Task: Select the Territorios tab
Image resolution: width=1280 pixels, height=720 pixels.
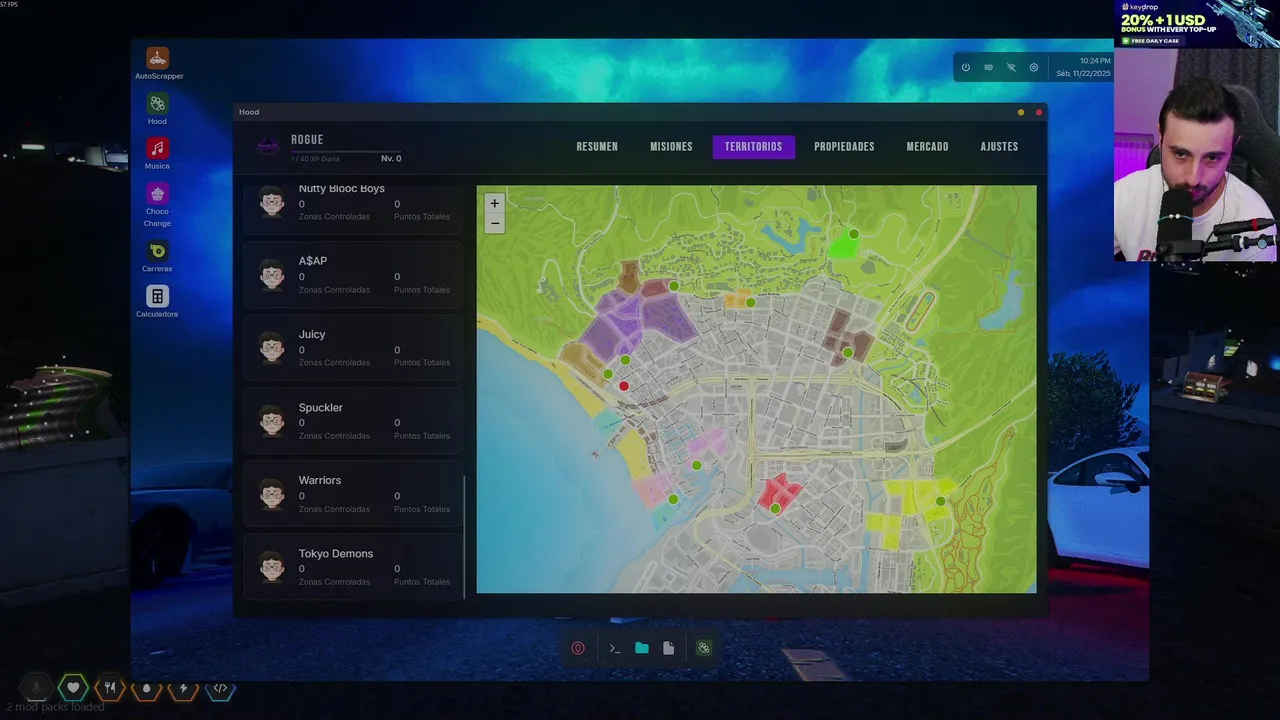Action: [x=754, y=147]
